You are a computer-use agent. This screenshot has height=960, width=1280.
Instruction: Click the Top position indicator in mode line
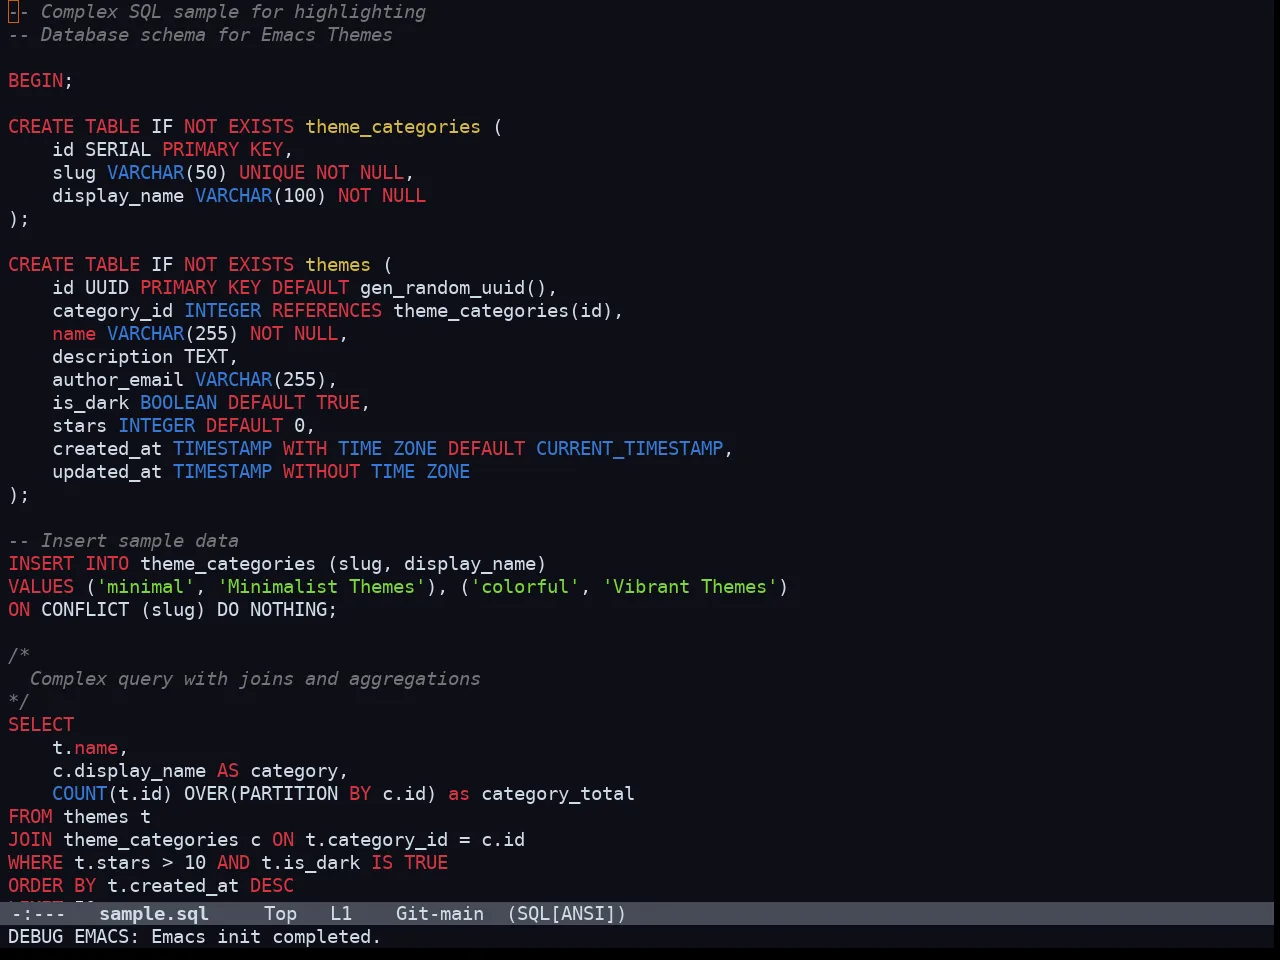coord(281,914)
